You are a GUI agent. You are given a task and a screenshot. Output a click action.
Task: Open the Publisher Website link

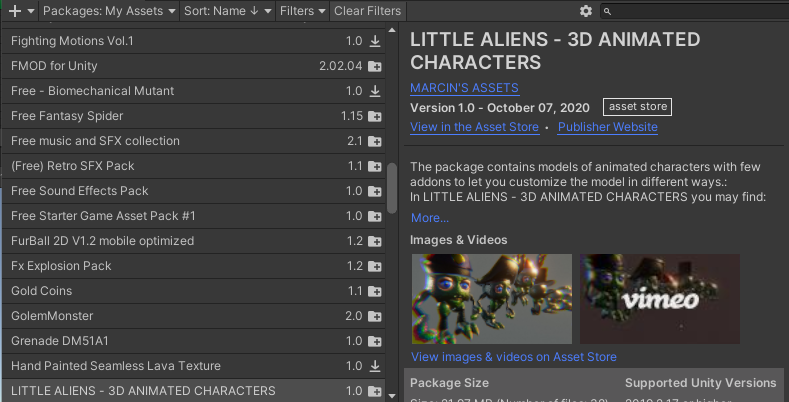(x=608, y=127)
